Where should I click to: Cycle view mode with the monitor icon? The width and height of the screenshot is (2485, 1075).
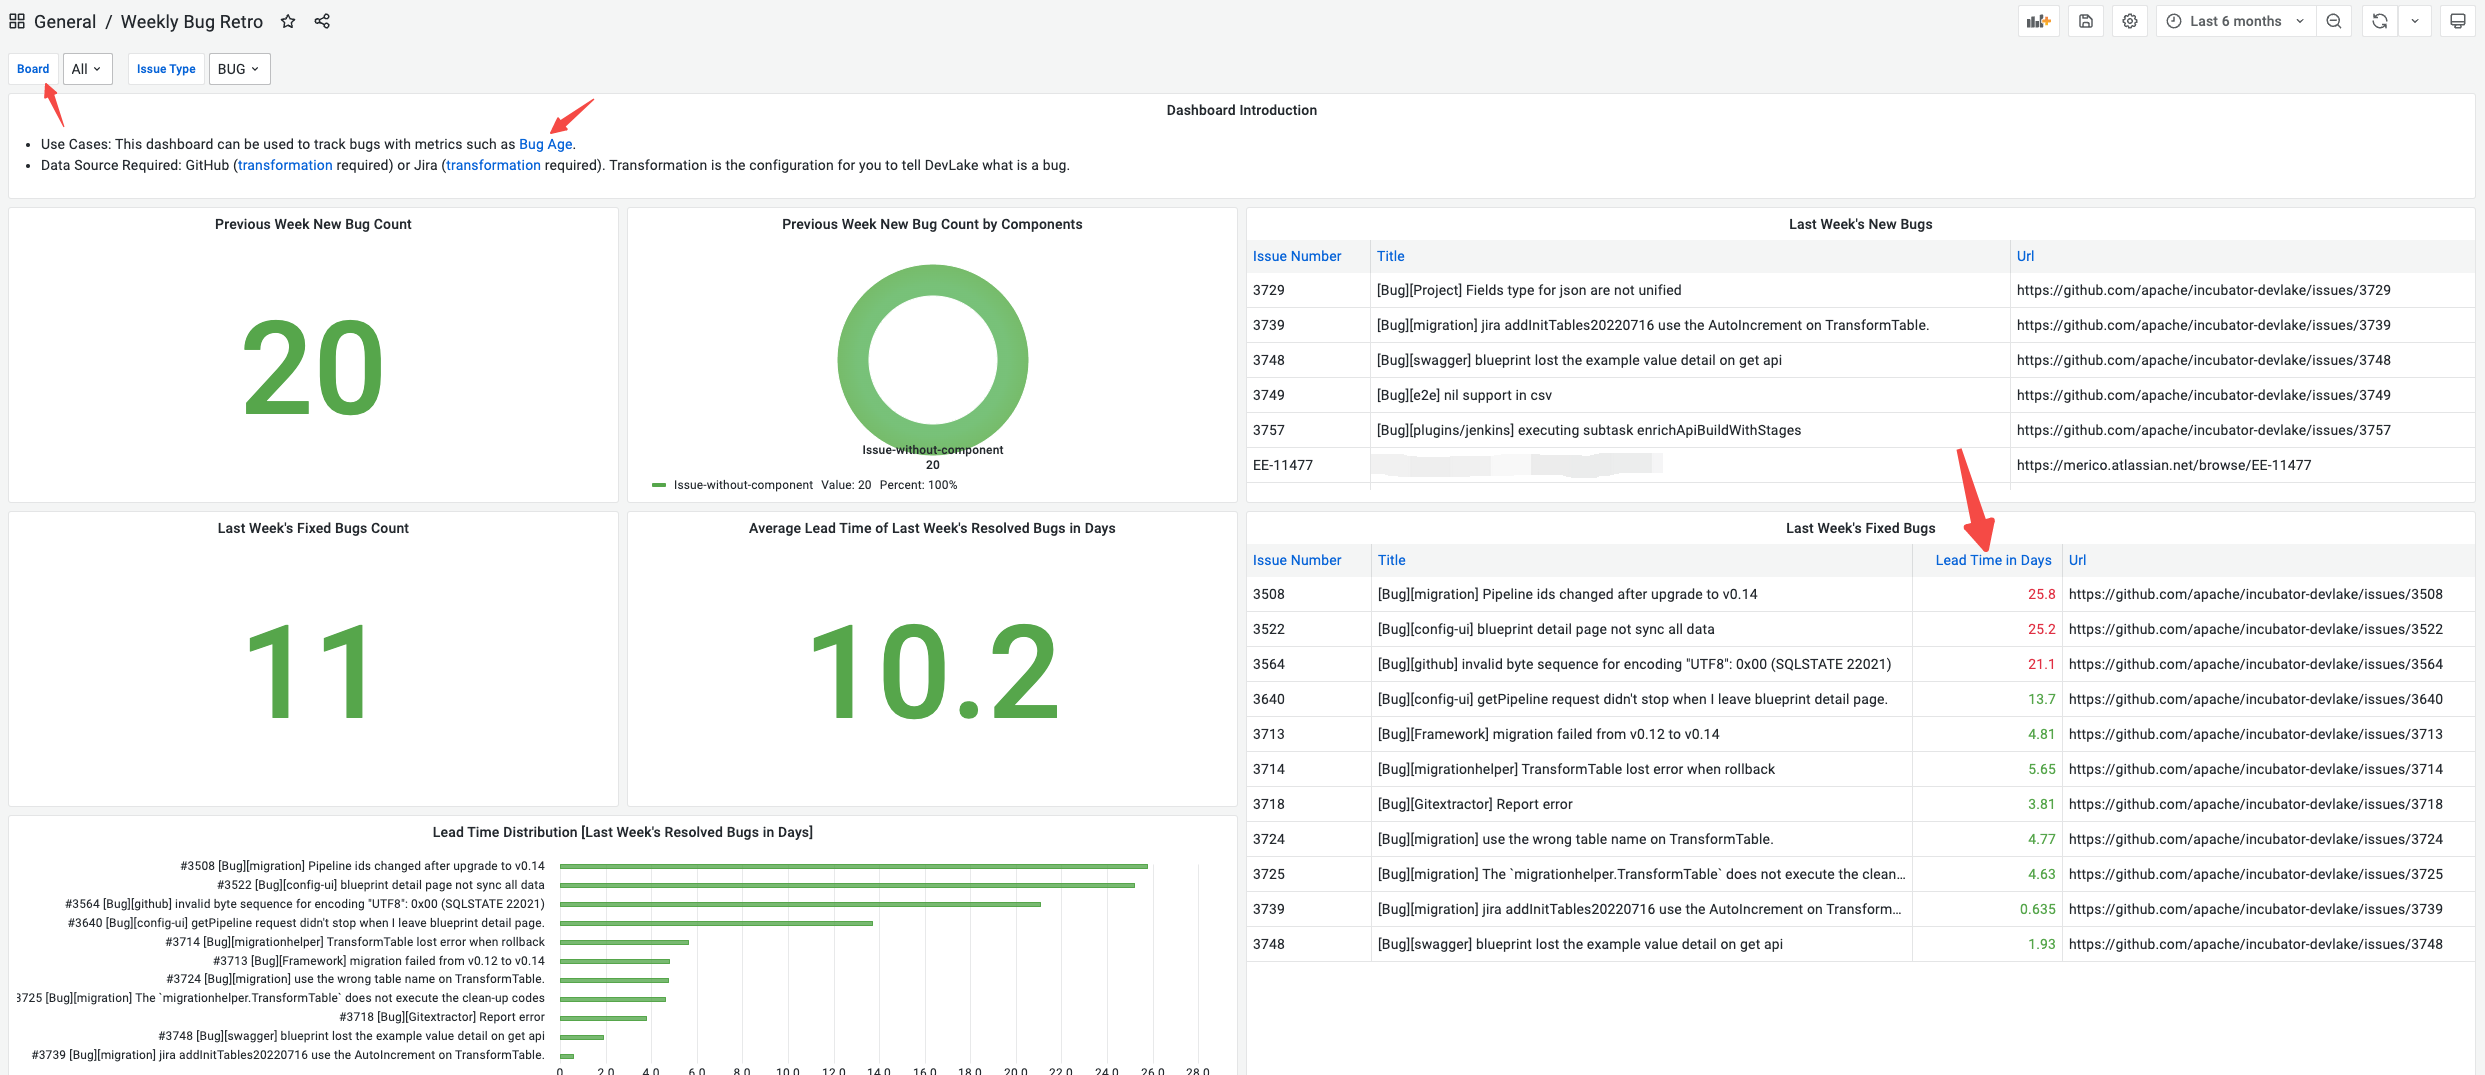[x=2458, y=21]
